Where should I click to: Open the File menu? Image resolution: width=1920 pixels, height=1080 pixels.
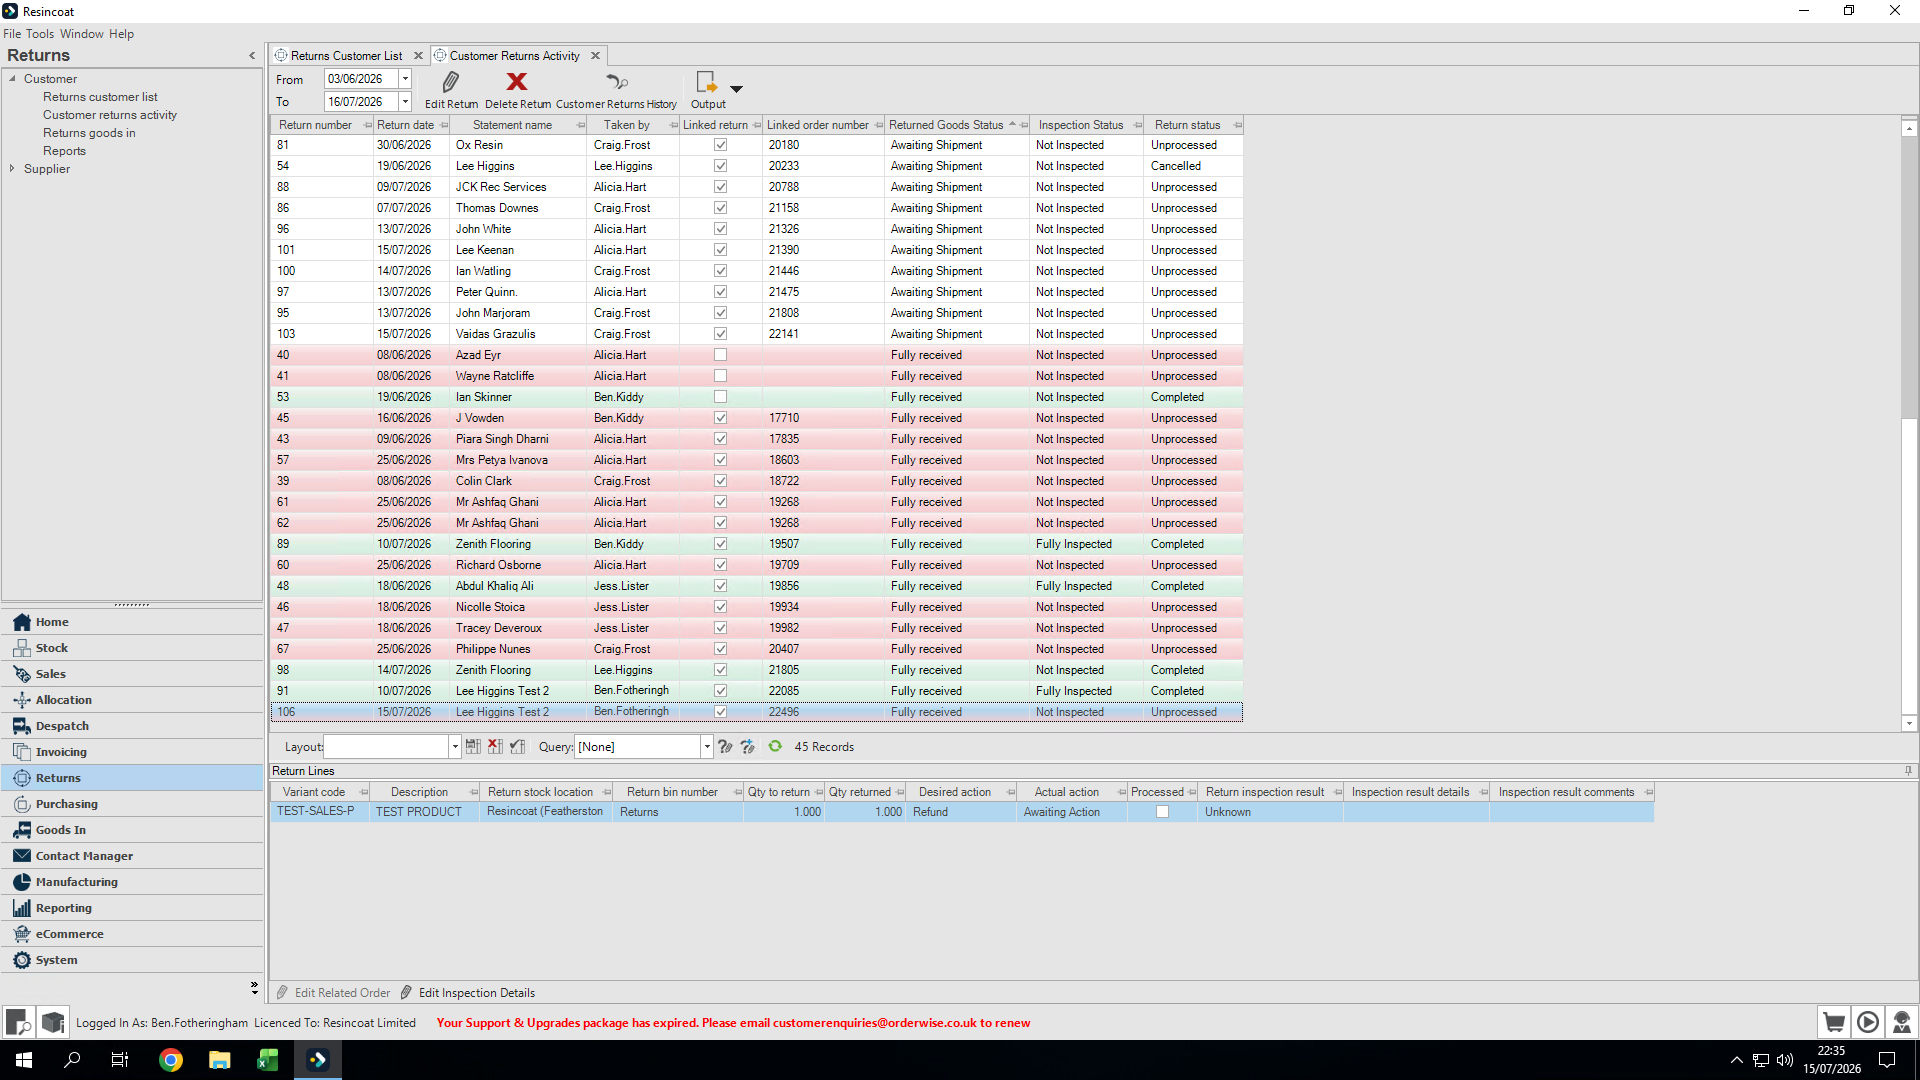coord(12,34)
